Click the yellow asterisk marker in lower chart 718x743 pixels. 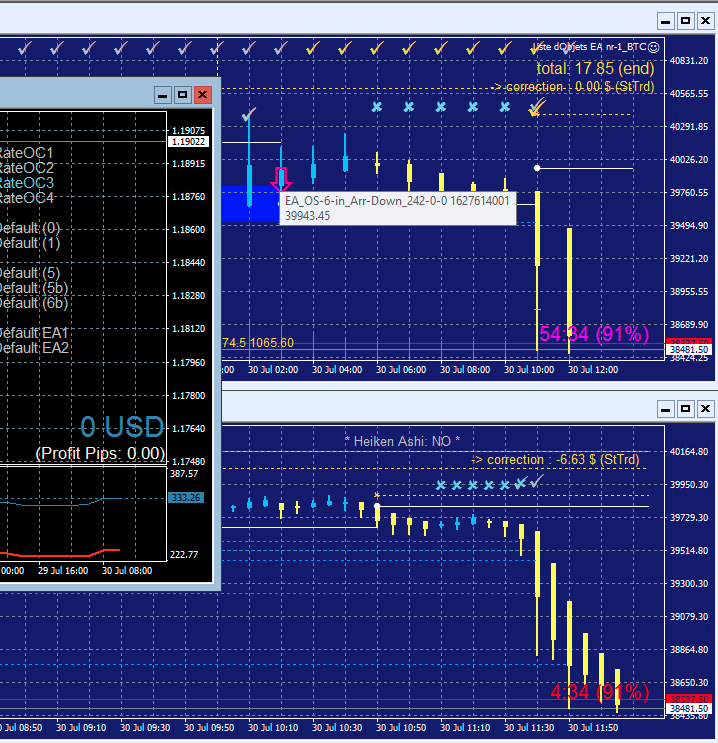(377, 496)
